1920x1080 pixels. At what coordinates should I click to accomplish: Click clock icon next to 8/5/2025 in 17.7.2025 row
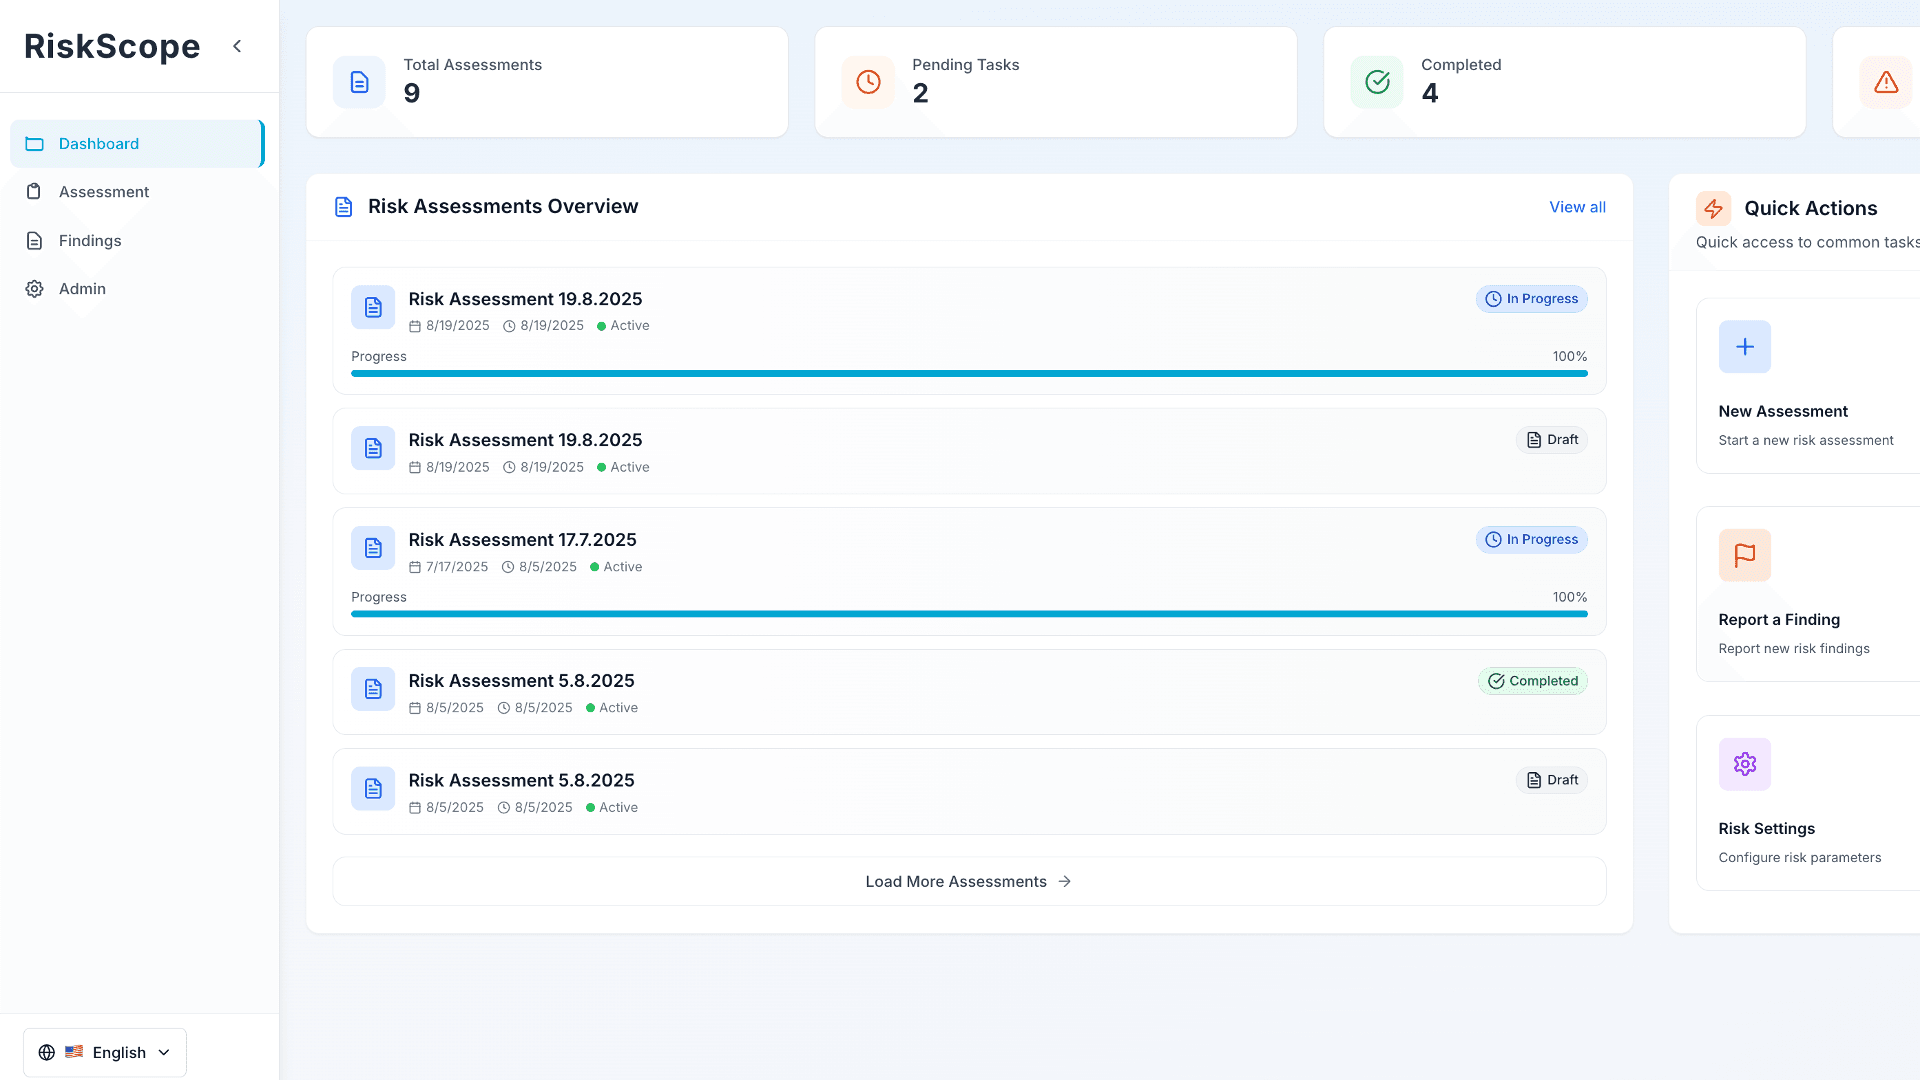[508, 567]
